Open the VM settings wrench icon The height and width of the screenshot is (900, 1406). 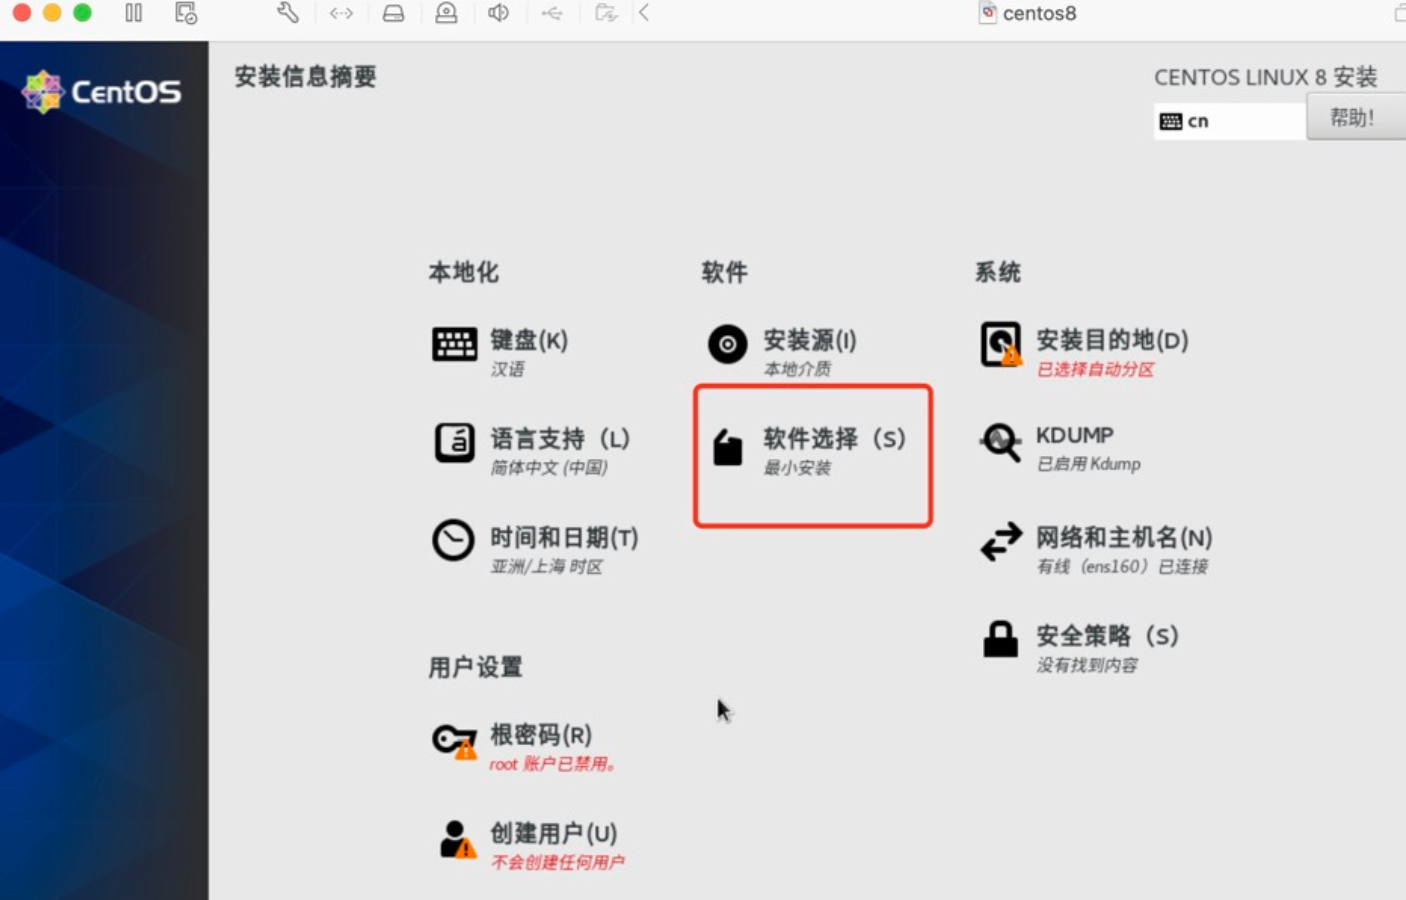tap(288, 13)
